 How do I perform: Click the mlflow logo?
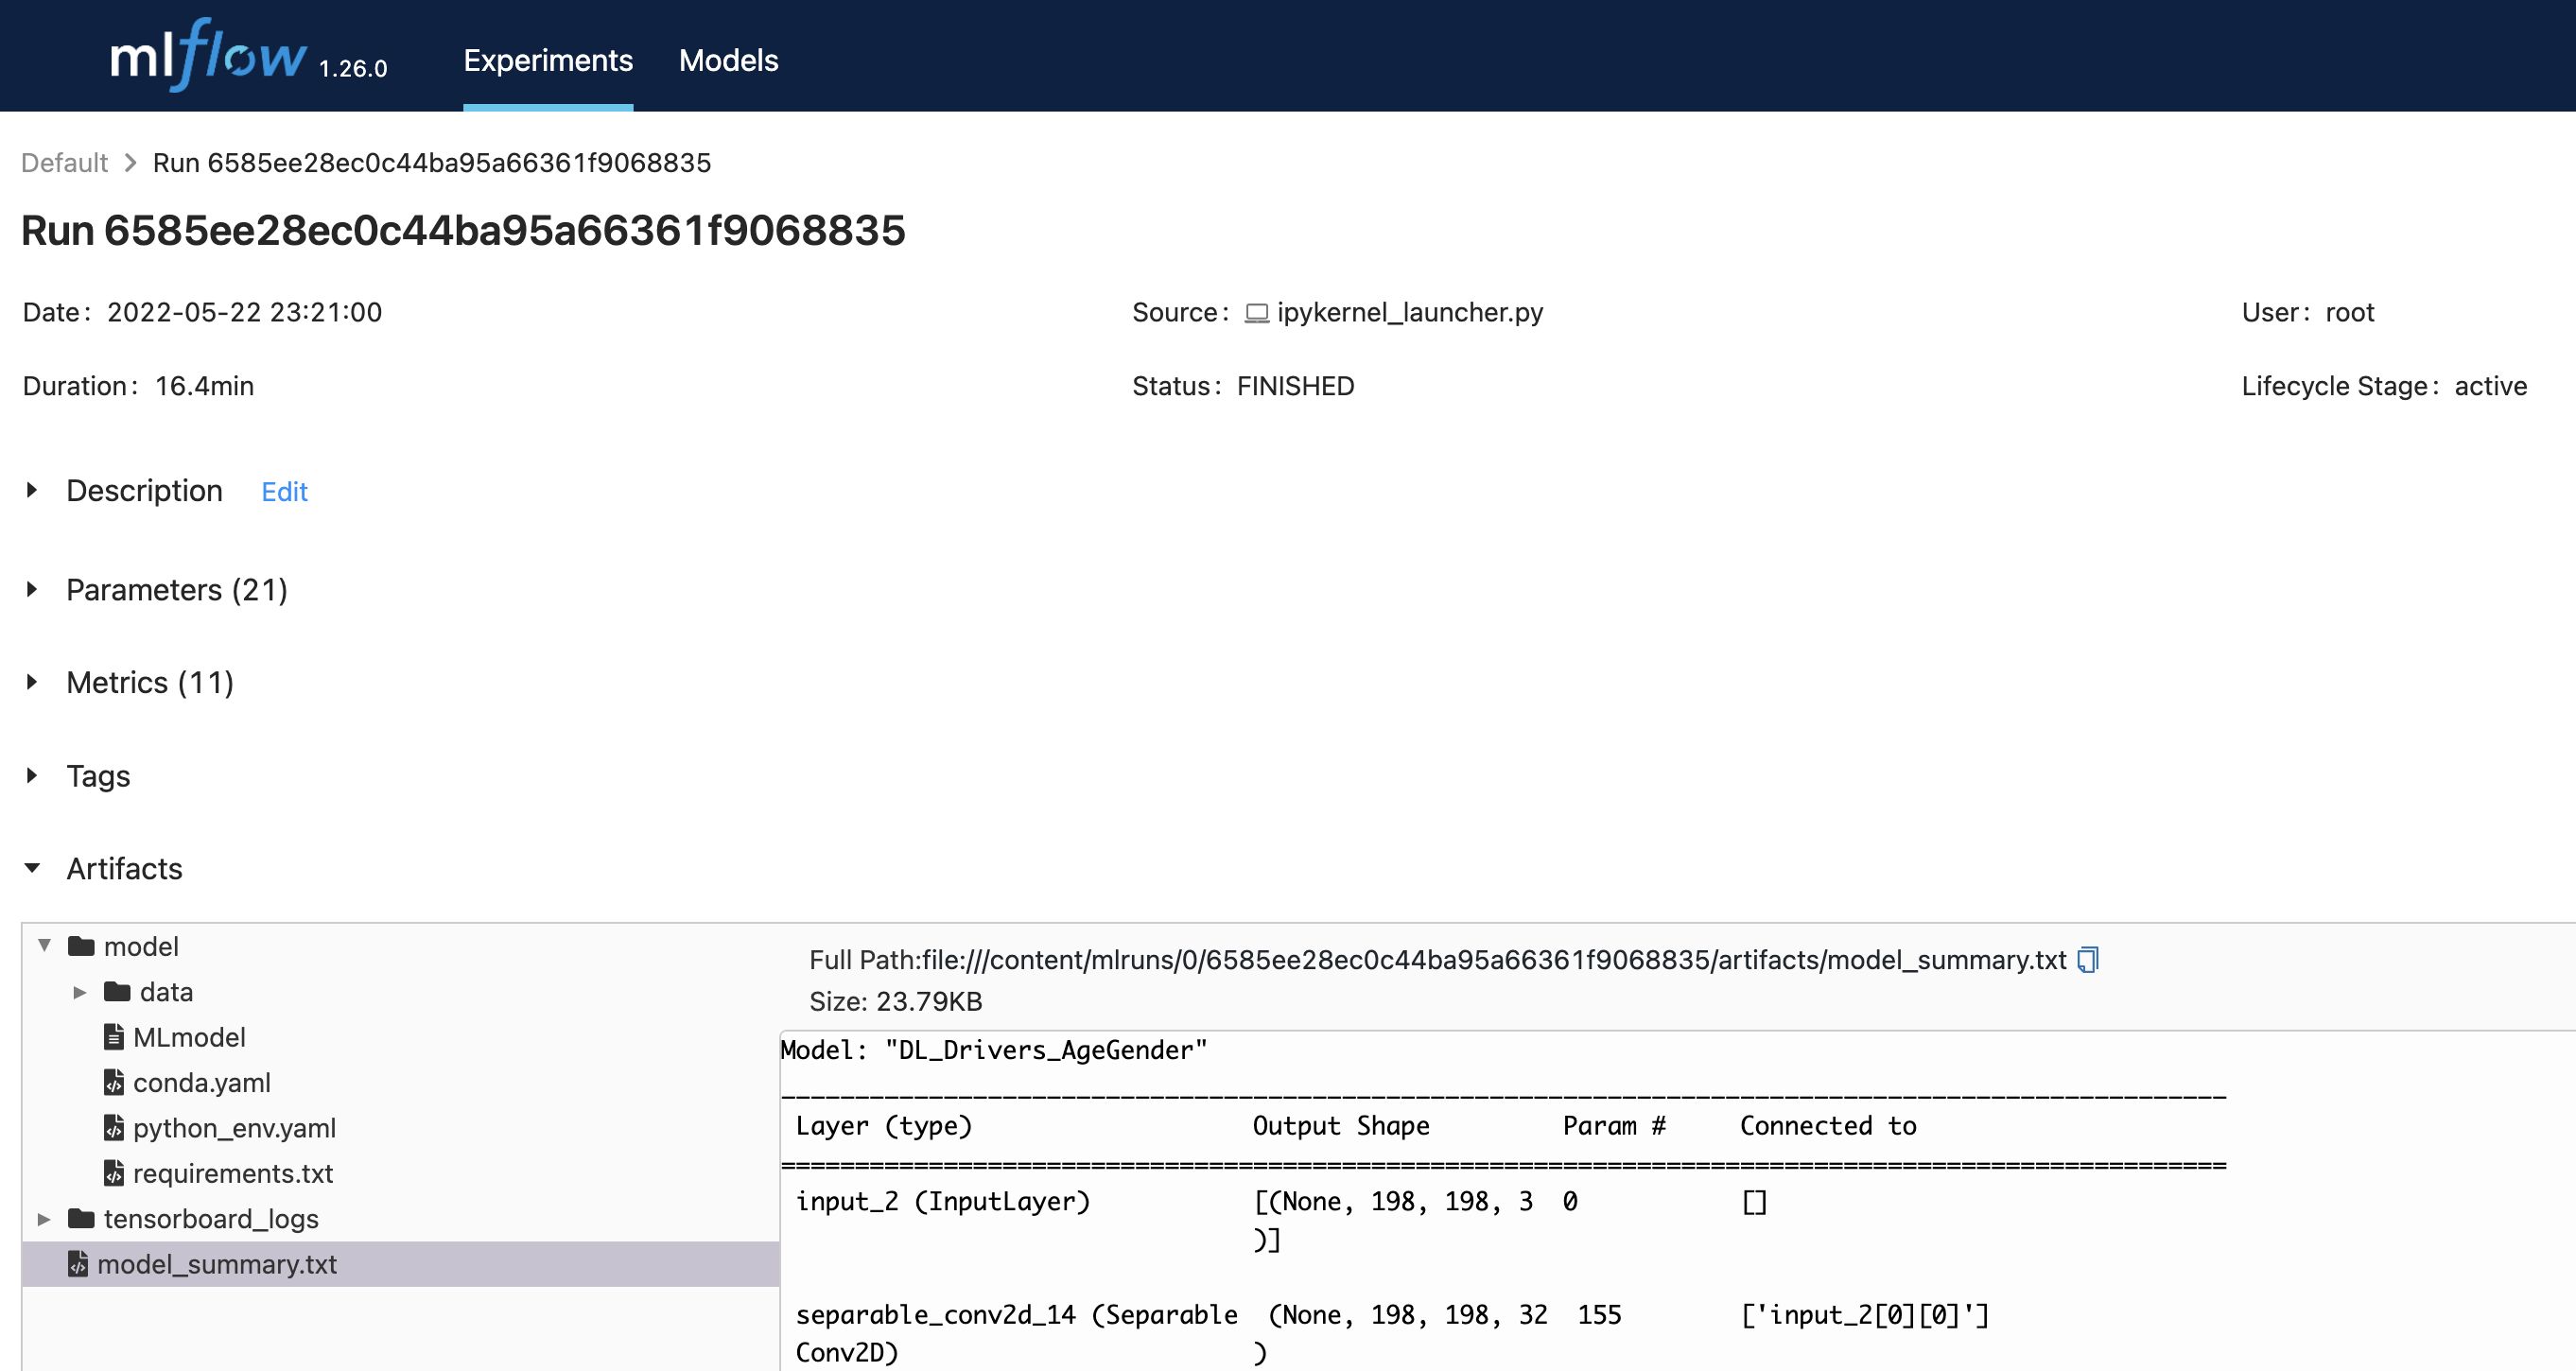[x=208, y=56]
